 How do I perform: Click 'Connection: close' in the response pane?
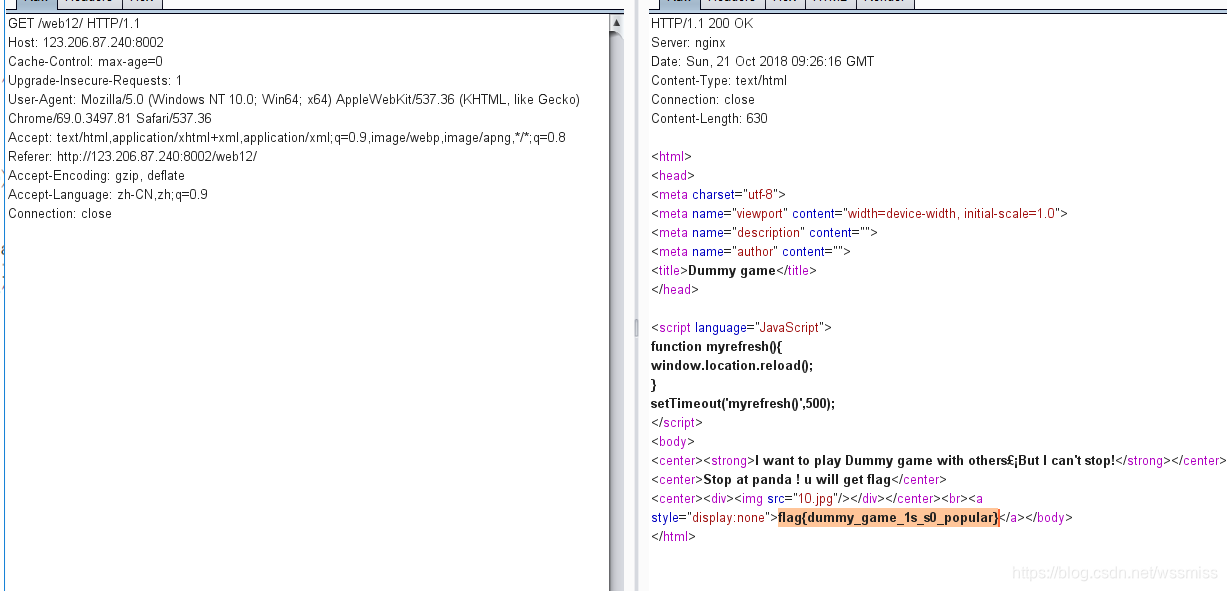tap(703, 99)
